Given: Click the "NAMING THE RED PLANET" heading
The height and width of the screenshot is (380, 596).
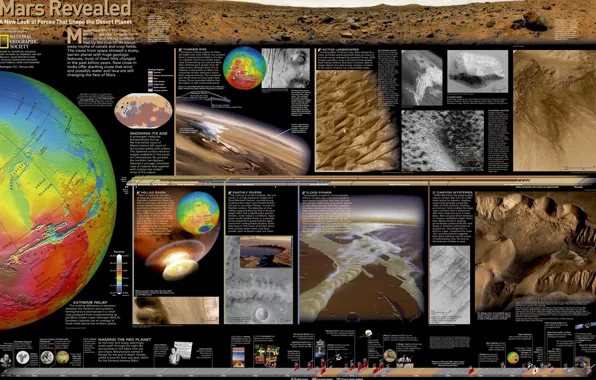Looking at the screenshot, I should (x=124, y=339).
